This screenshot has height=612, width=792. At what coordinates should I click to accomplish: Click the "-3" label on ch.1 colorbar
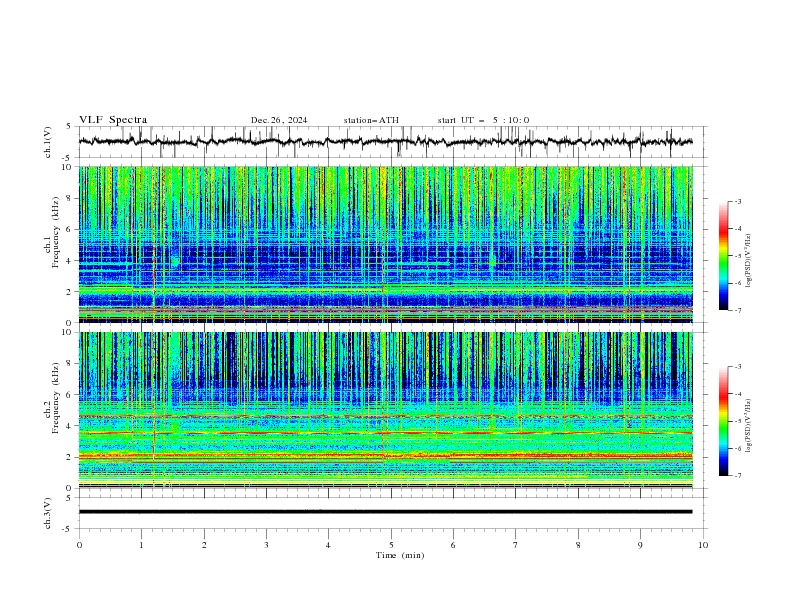pyautogui.click(x=738, y=201)
